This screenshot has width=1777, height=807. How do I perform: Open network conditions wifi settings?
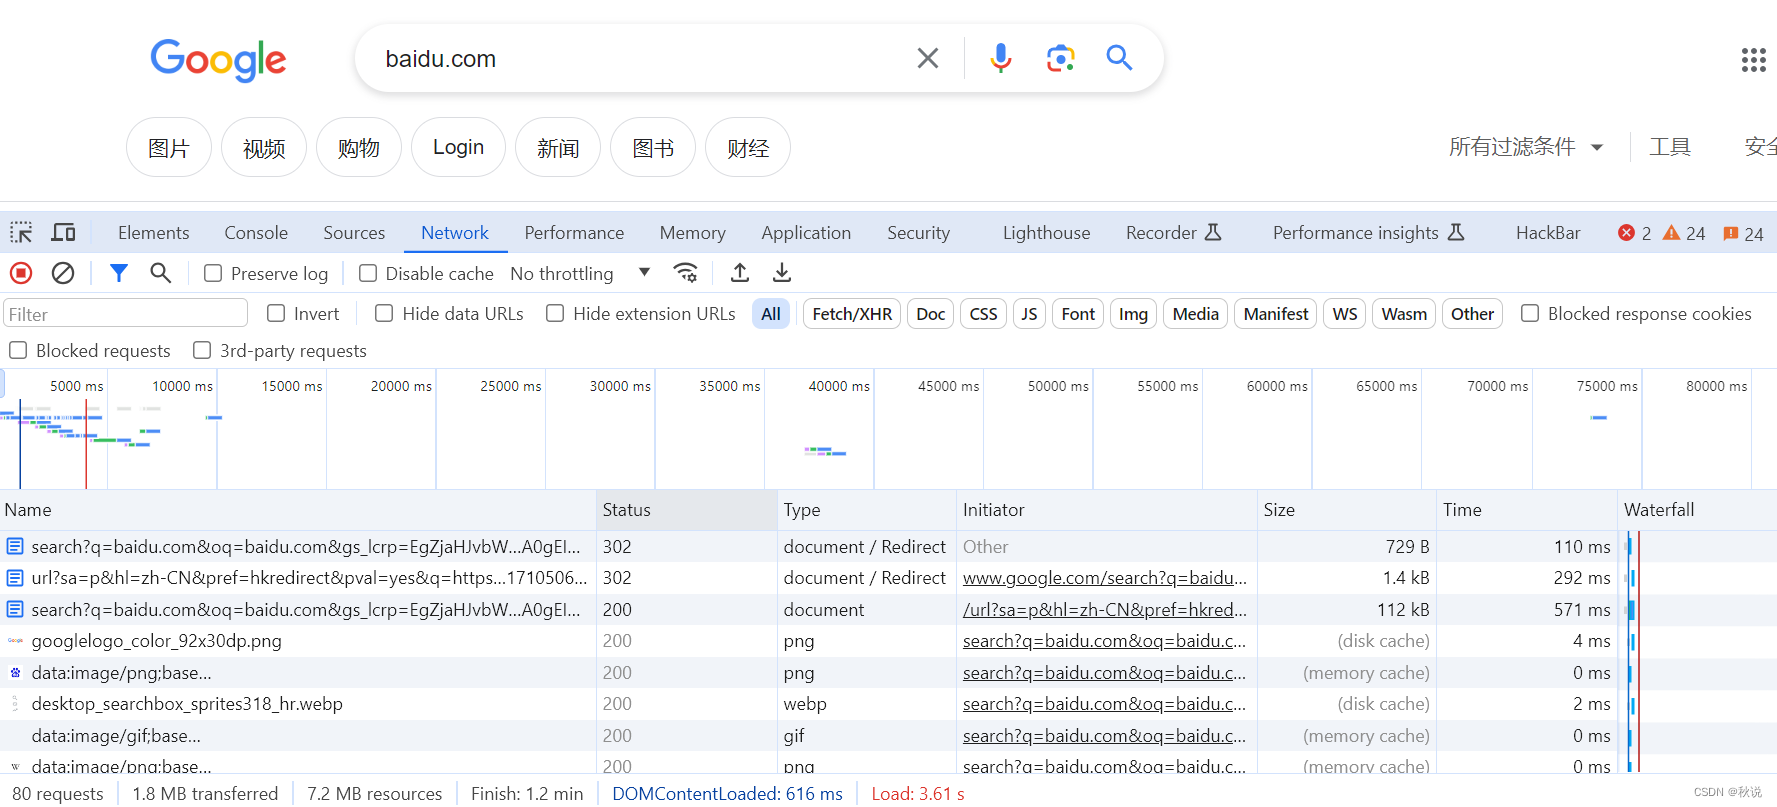pyautogui.click(x=686, y=273)
